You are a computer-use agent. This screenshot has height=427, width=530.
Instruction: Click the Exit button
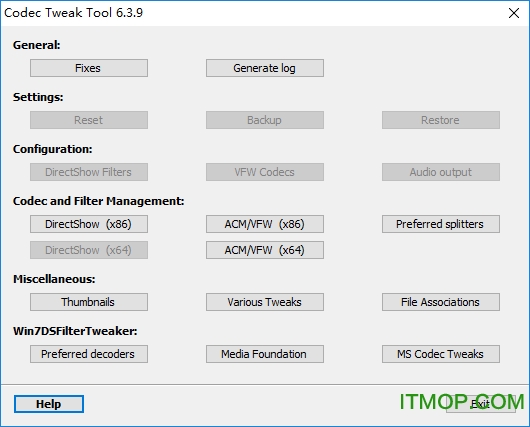coord(480,404)
